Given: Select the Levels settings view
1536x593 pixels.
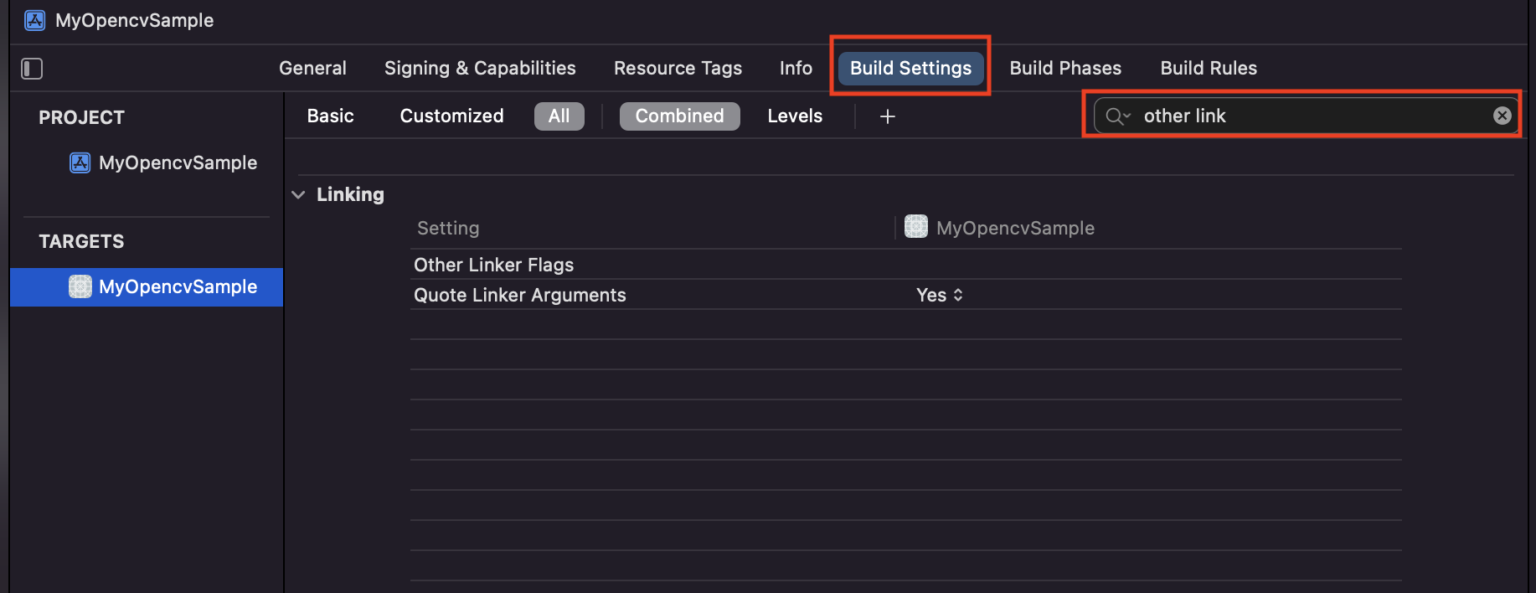Looking at the screenshot, I should [x=795, y=116].
